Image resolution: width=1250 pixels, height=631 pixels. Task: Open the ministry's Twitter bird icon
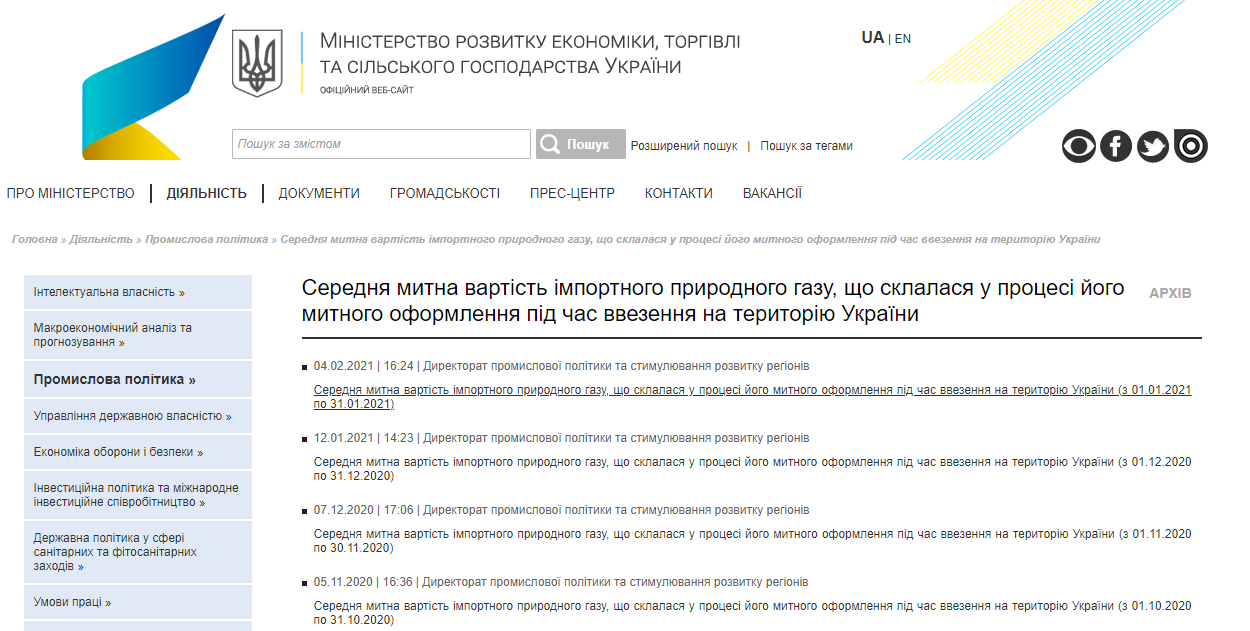1153,147
